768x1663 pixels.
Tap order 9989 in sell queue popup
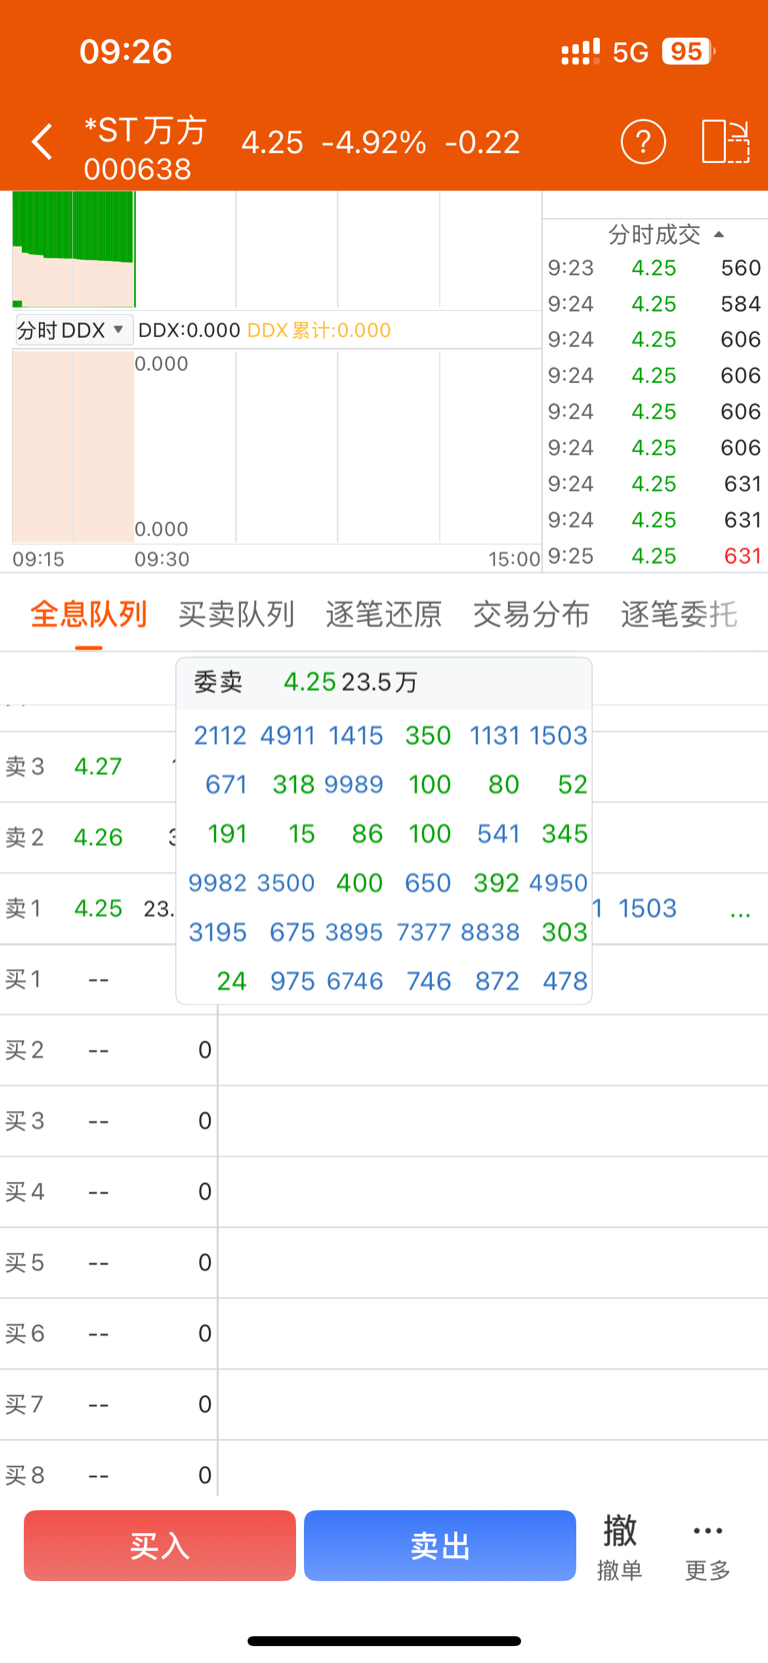click(355, 785)
